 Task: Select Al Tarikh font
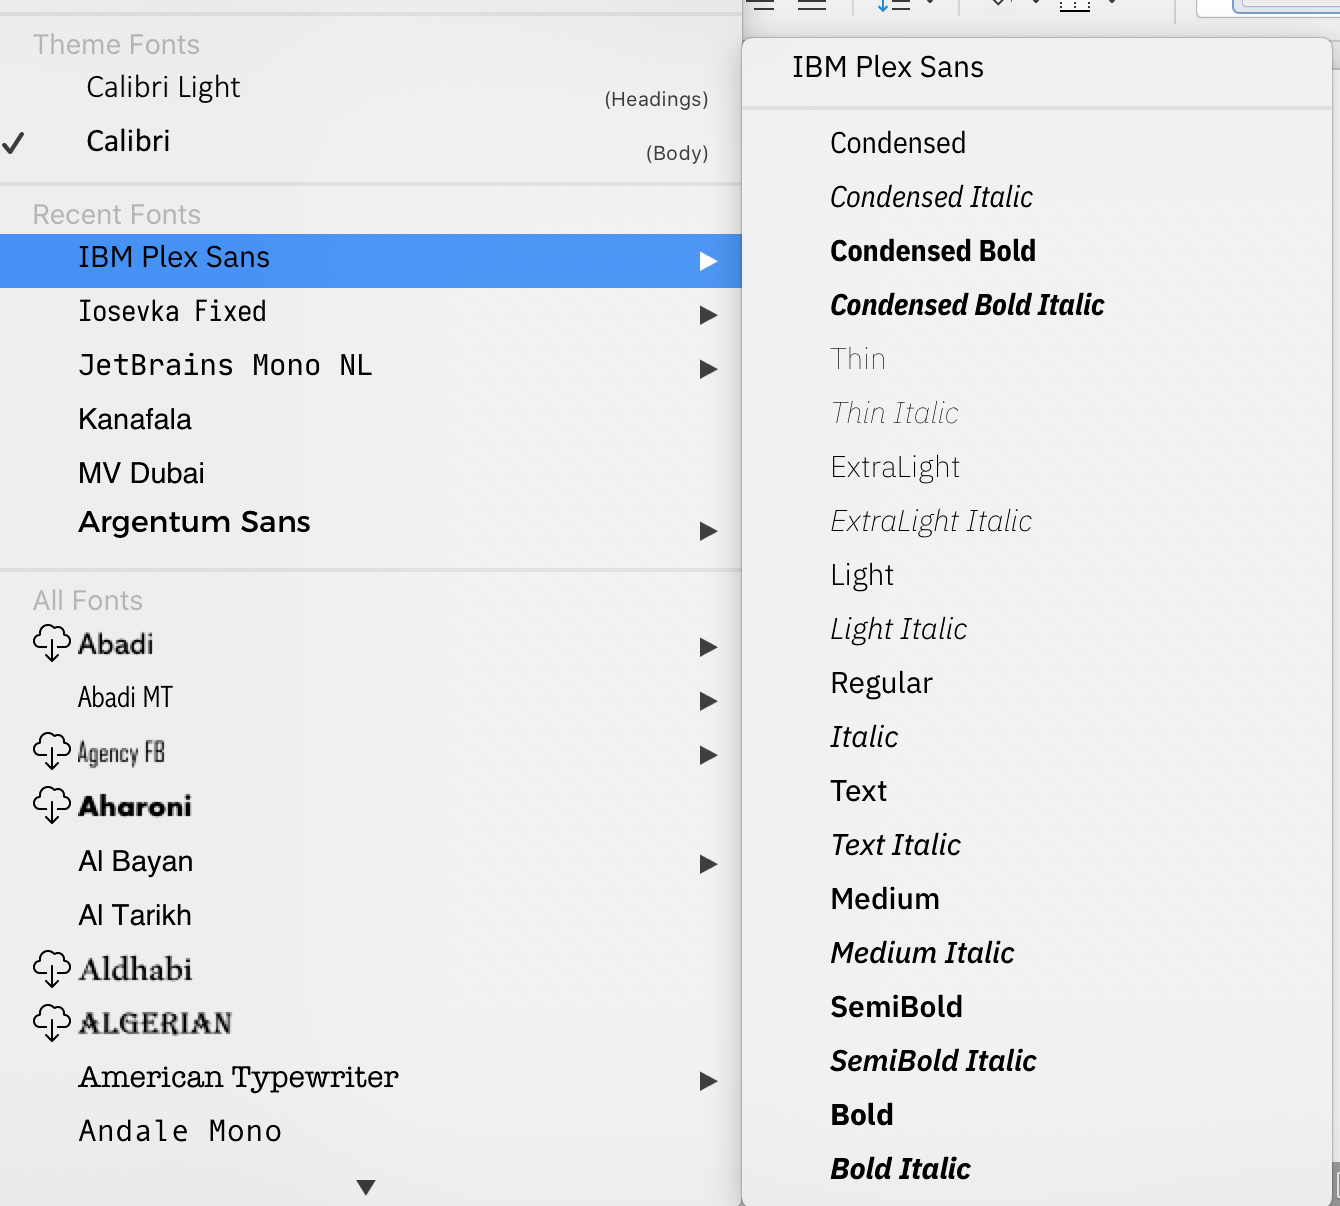[135, 915]
